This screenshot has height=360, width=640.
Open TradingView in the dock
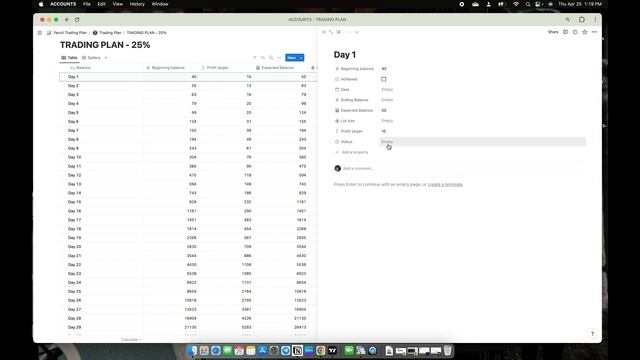(x=332, y=351)
